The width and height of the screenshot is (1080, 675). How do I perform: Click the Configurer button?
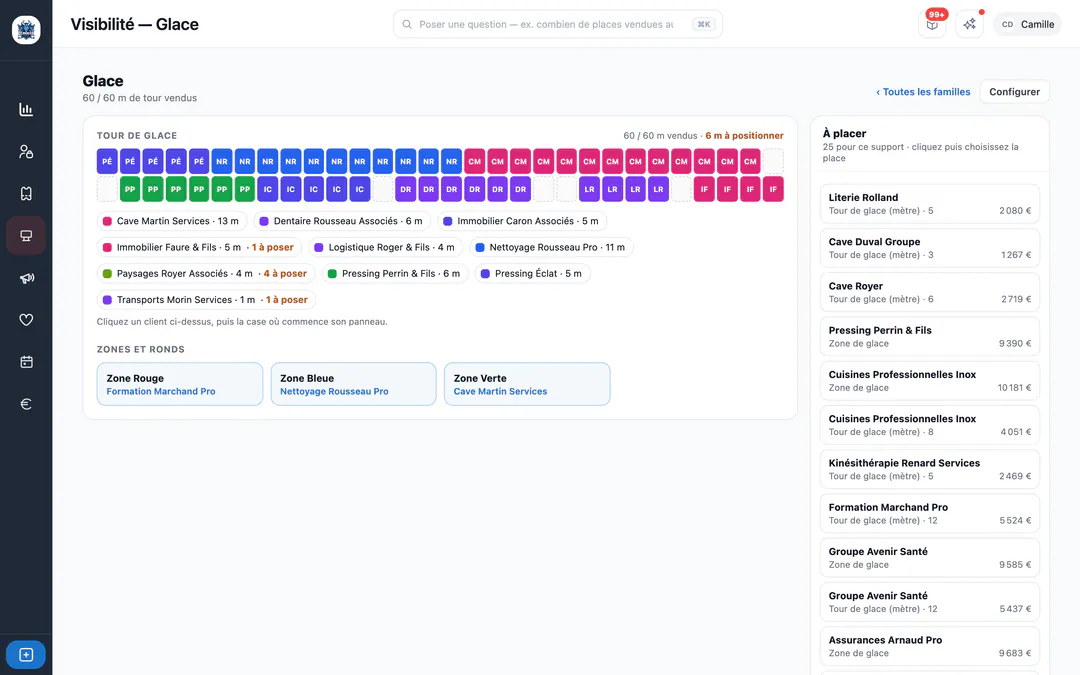click(1014, 92)
